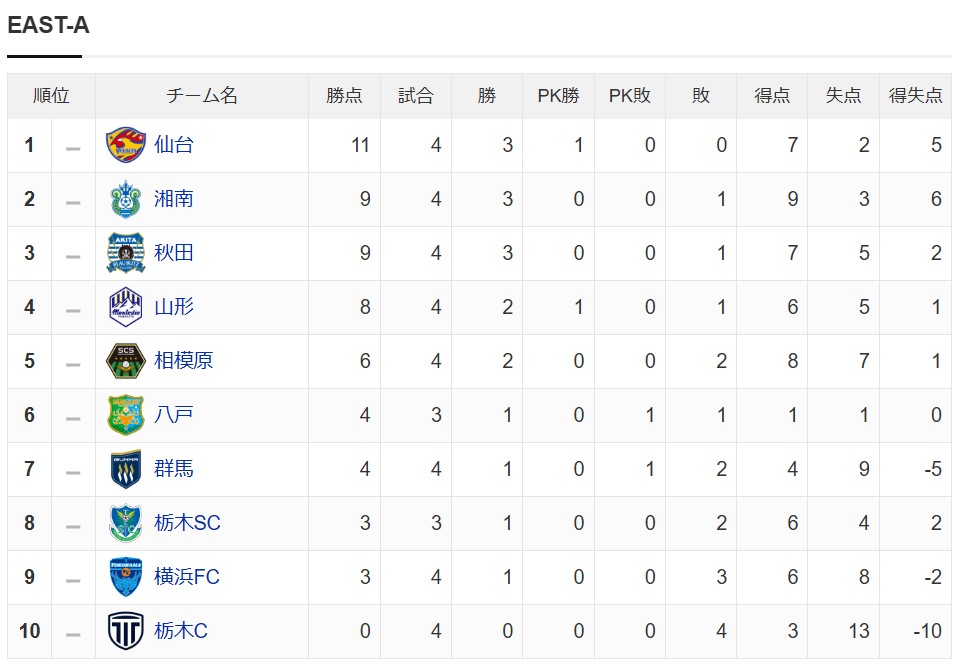Click the 順位 column header
958x668 pixels.
[51, 96]
